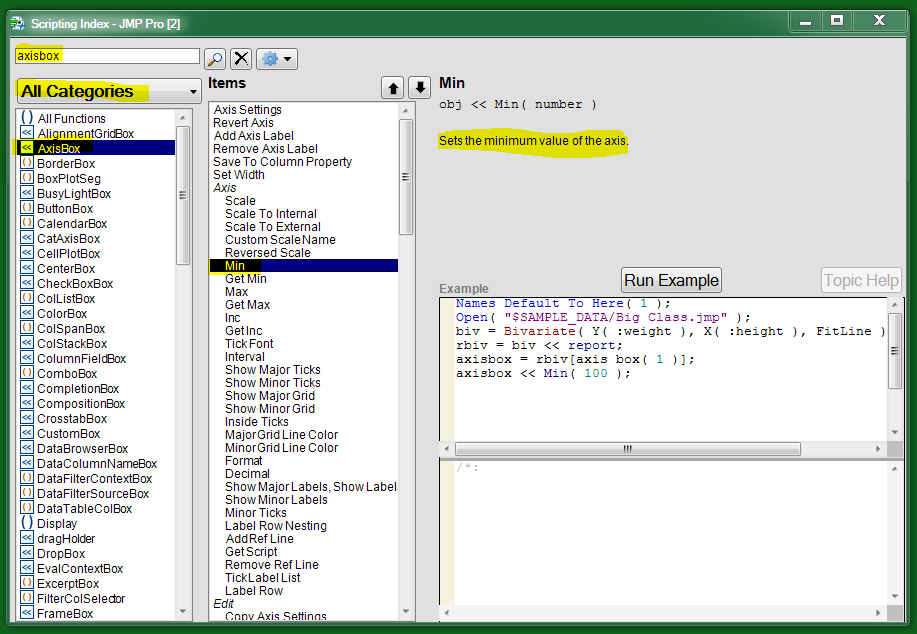
Task: Click the down arrow above Items list
Action: (420, 88)
